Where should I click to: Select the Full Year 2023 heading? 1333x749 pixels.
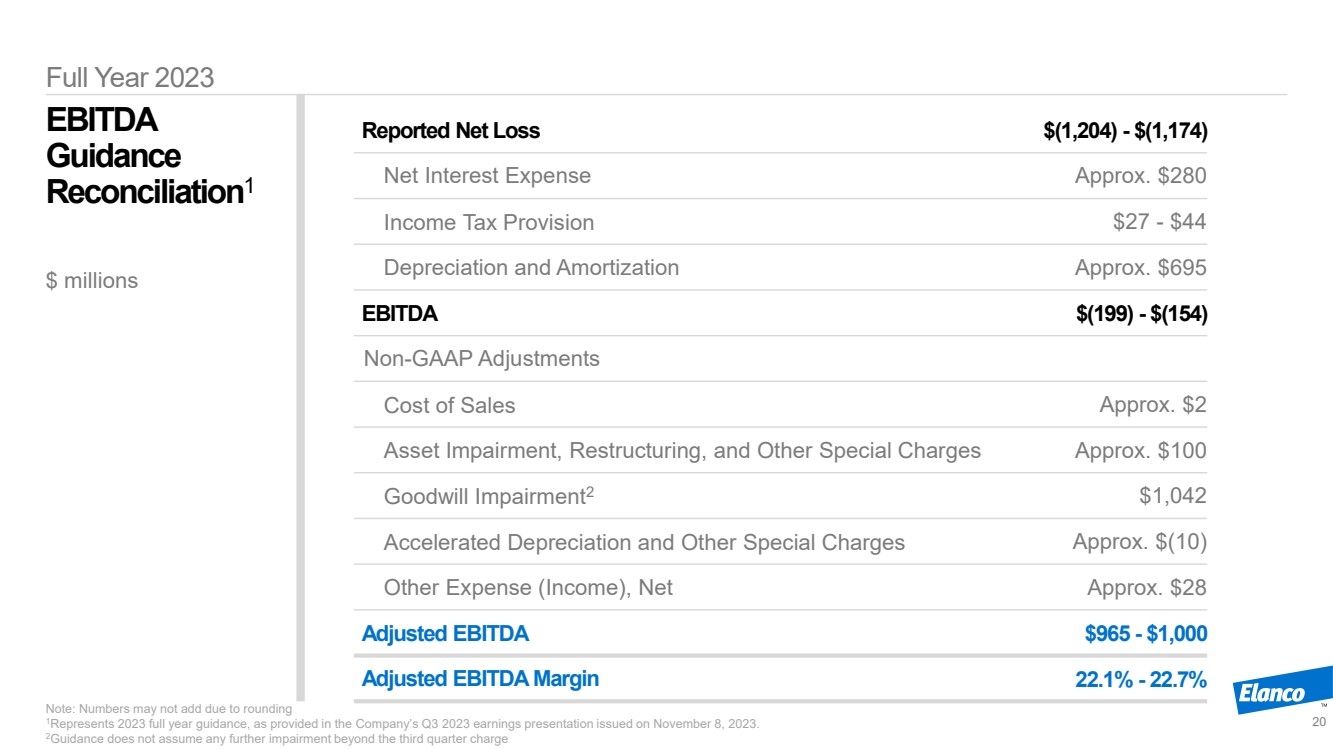[130, 78]
